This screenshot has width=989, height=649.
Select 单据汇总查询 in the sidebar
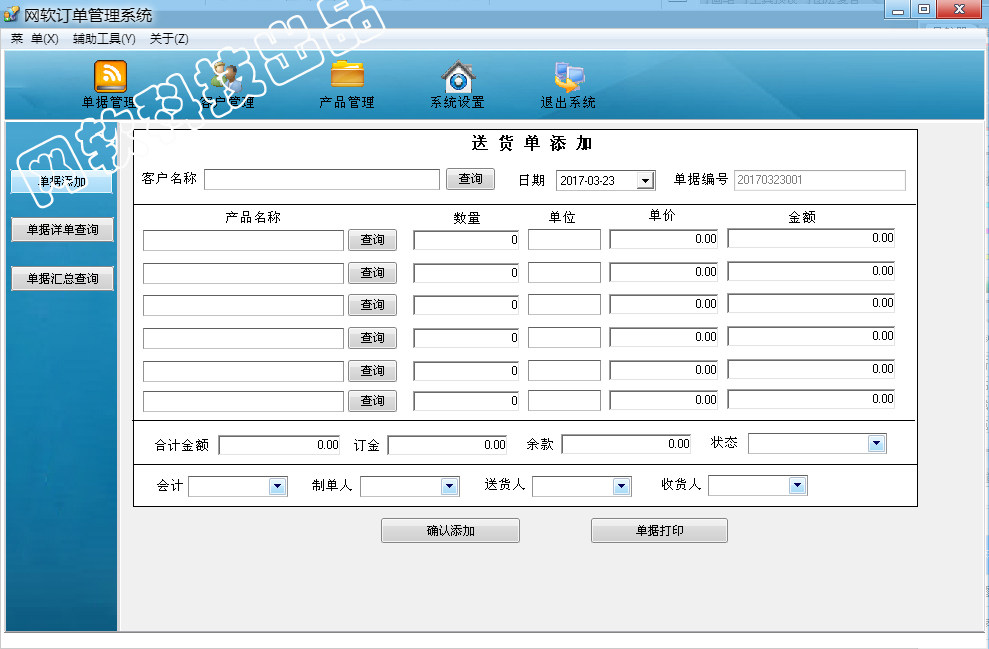coord(62,279)
